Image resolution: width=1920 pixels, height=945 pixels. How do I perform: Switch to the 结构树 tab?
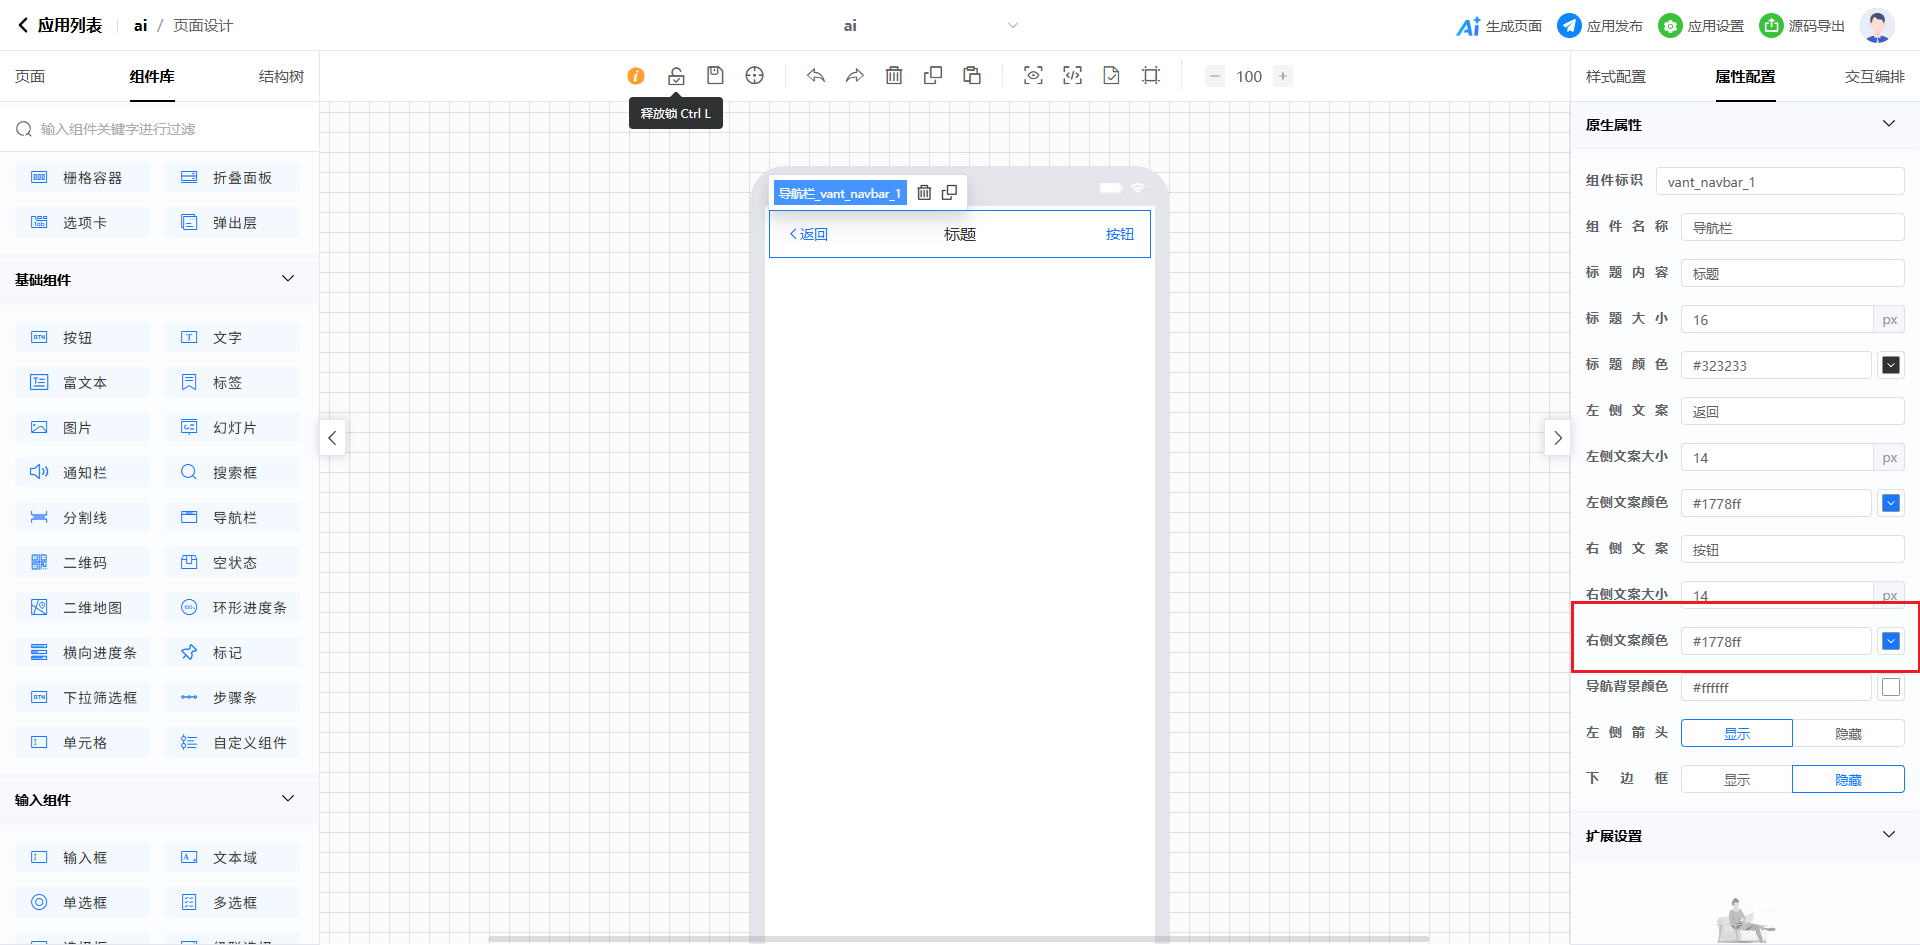(281, 76)
